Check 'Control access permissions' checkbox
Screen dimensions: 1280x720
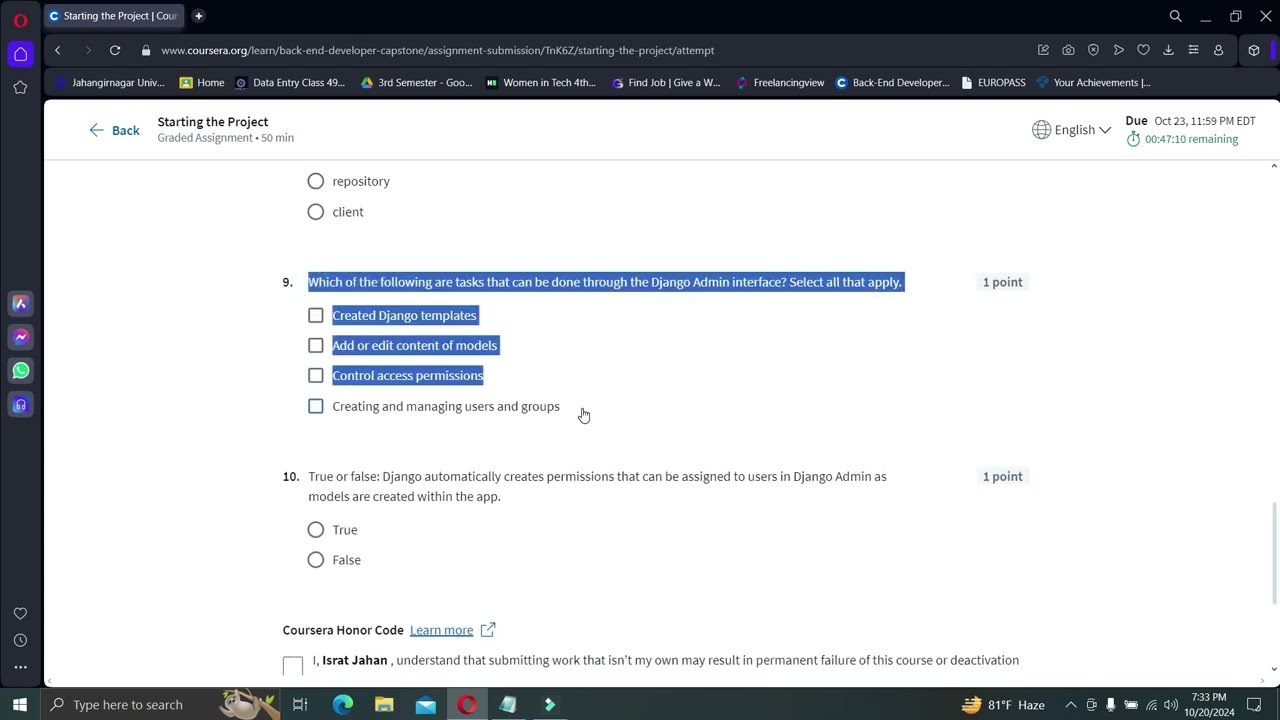316,375
